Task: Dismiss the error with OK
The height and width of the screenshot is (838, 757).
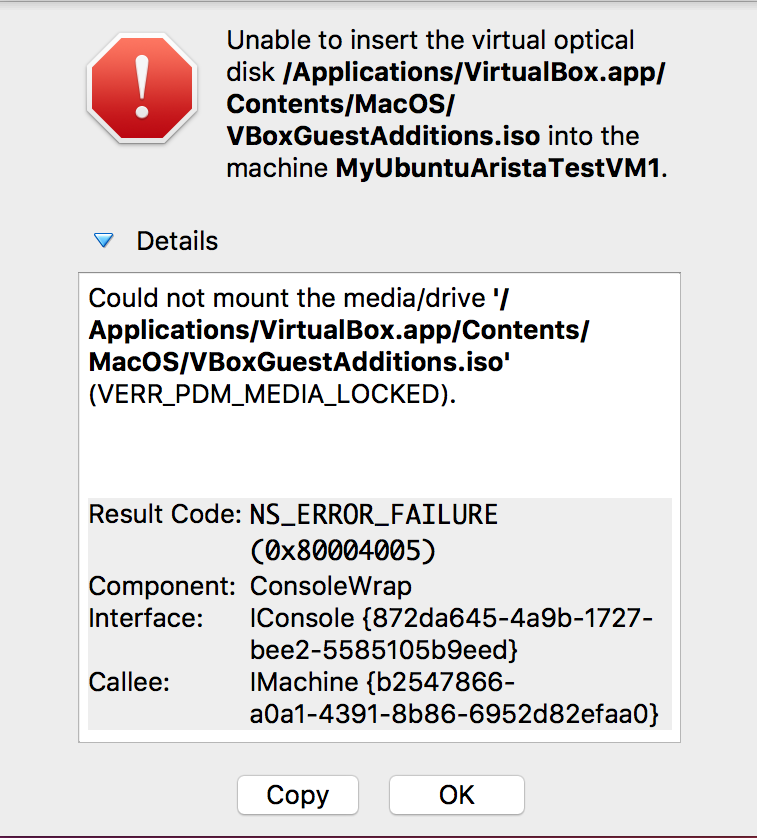Action: click(x=457, y=795)
